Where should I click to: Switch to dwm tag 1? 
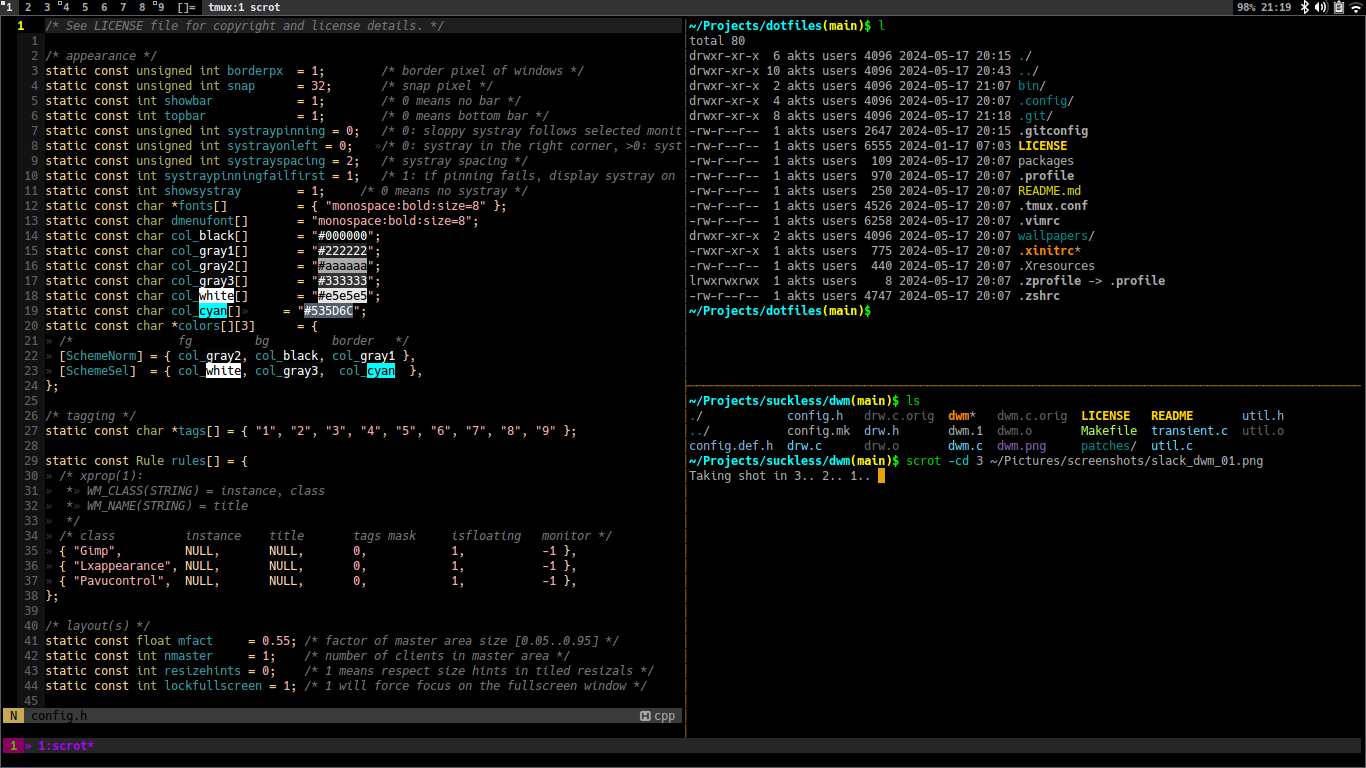(9, 7)
